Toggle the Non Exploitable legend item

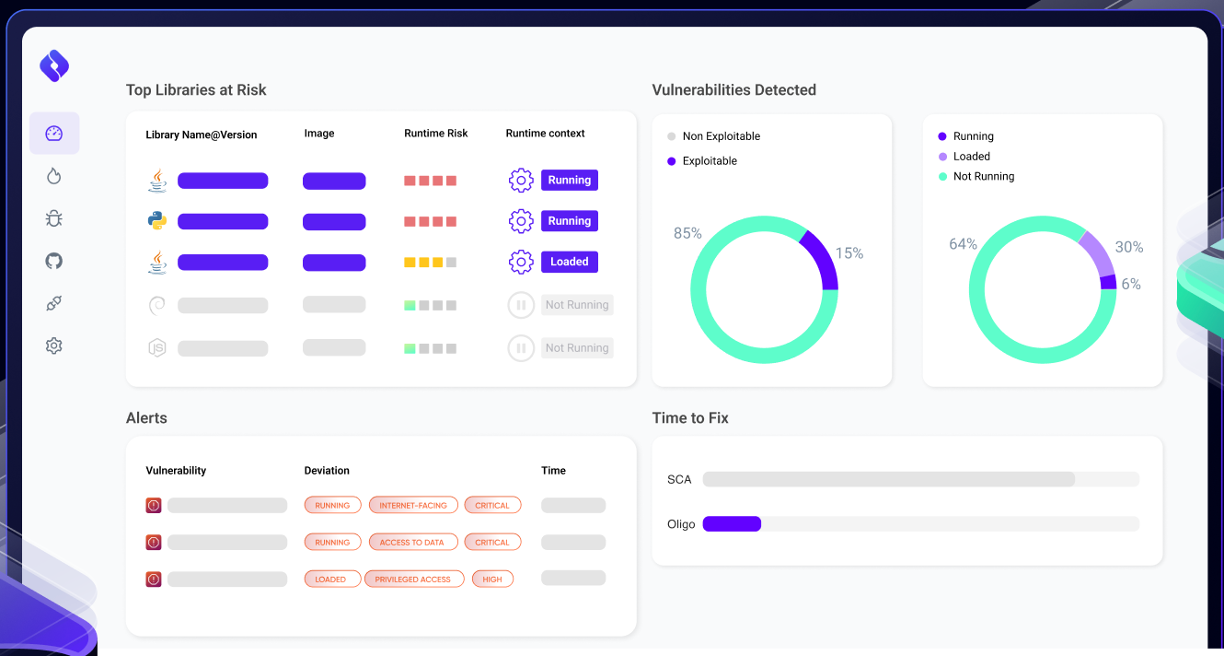[x=720, y=136]
